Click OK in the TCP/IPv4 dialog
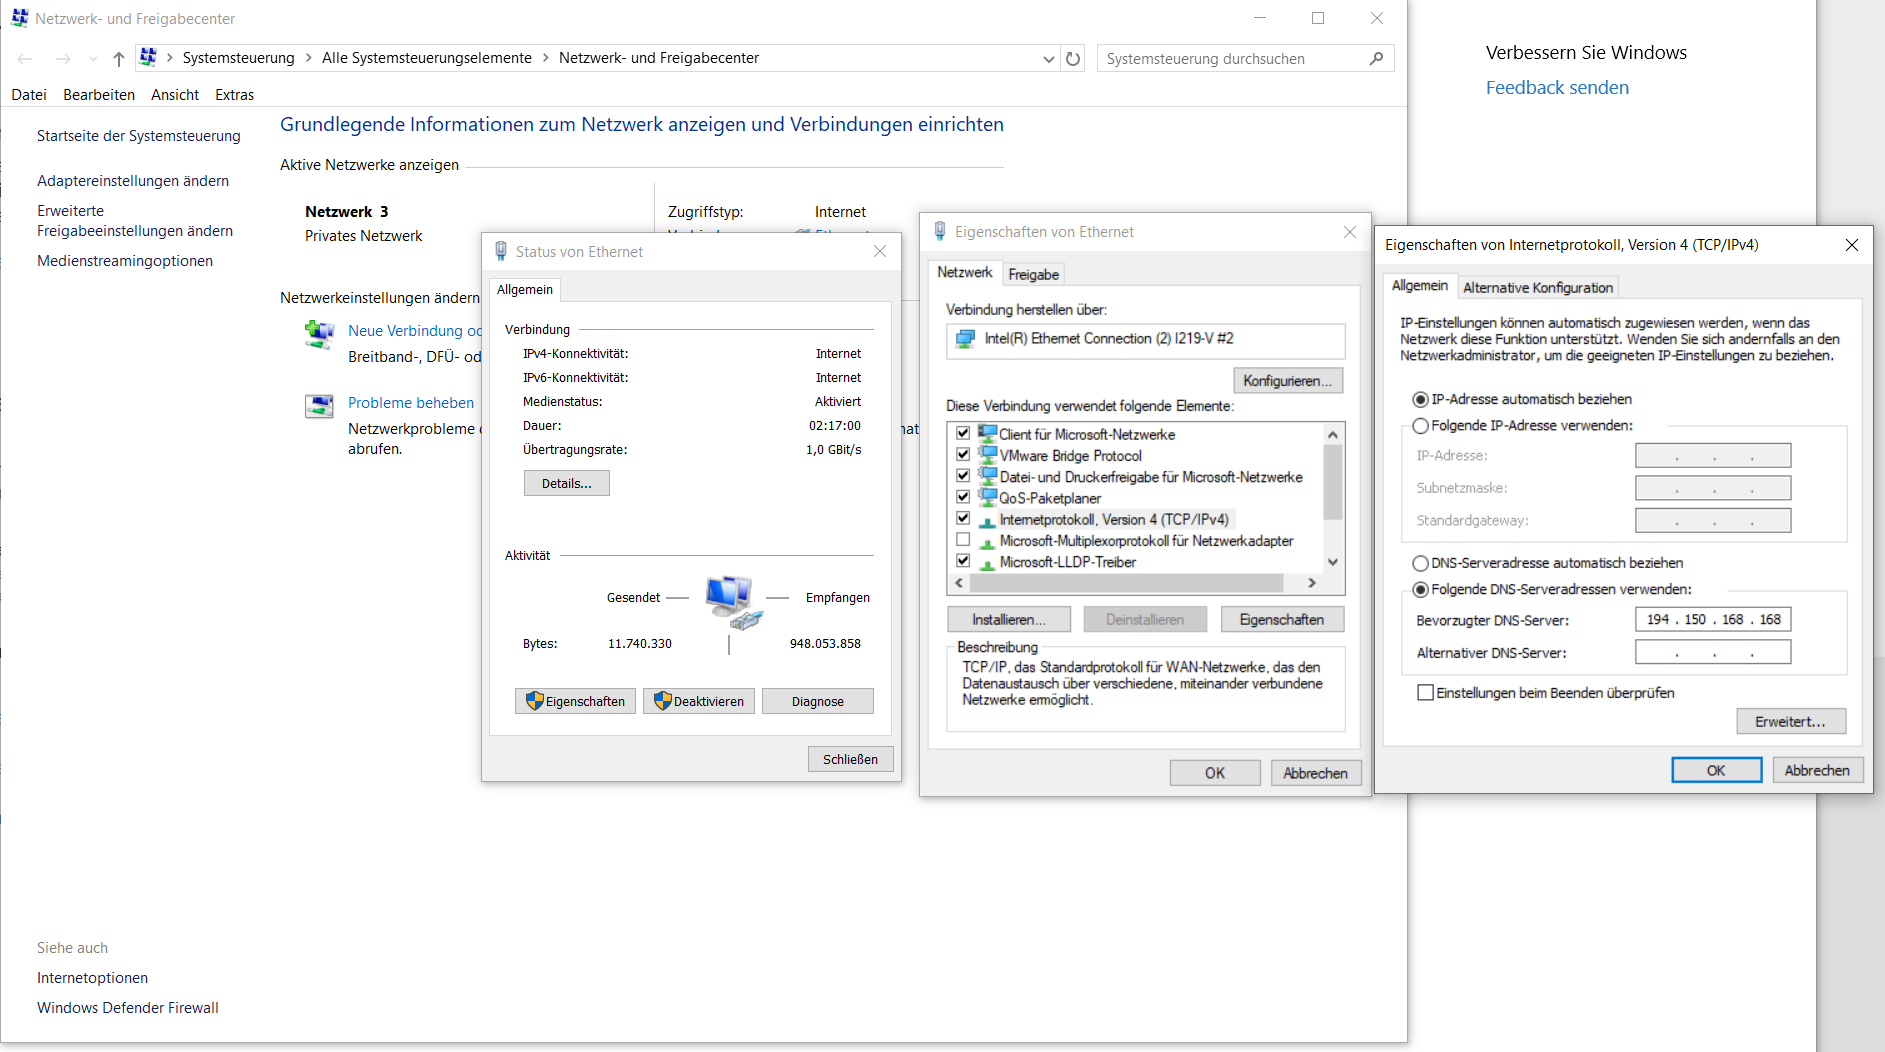The height and width of the screenshot is (1052, 1885). coord(1717,770)
